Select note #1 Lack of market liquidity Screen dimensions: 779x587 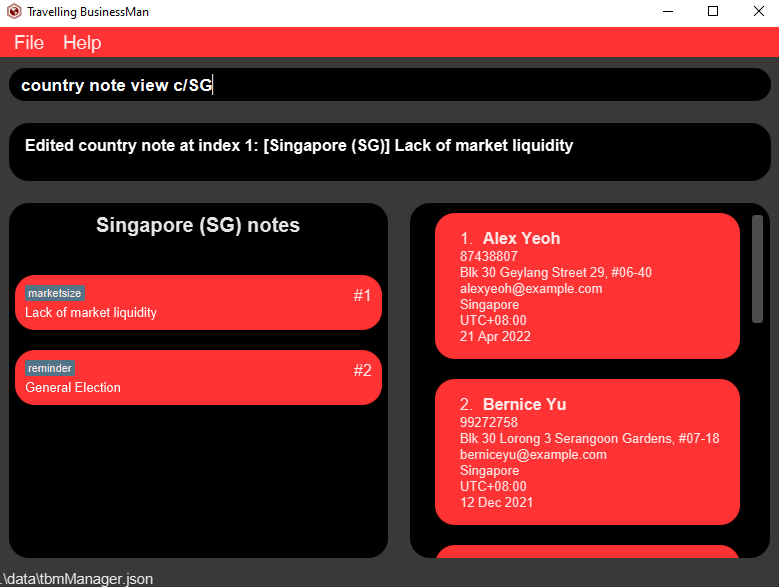pos(198,303)
